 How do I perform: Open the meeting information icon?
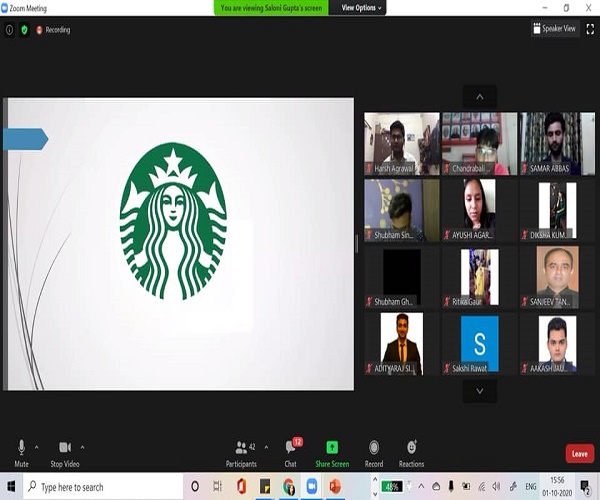(9, 30)
